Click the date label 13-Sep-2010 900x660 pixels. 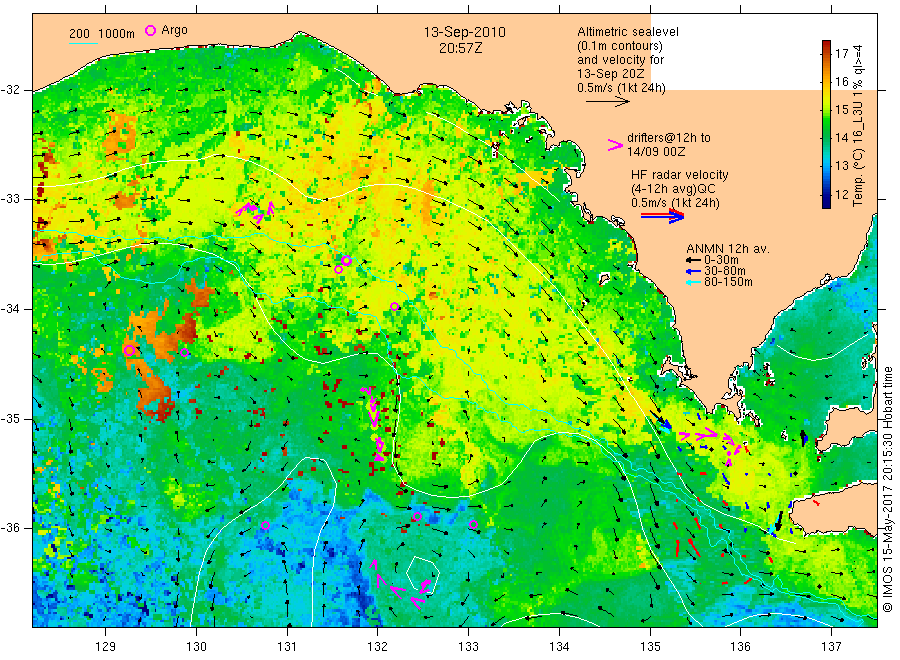tap(464, 32)
